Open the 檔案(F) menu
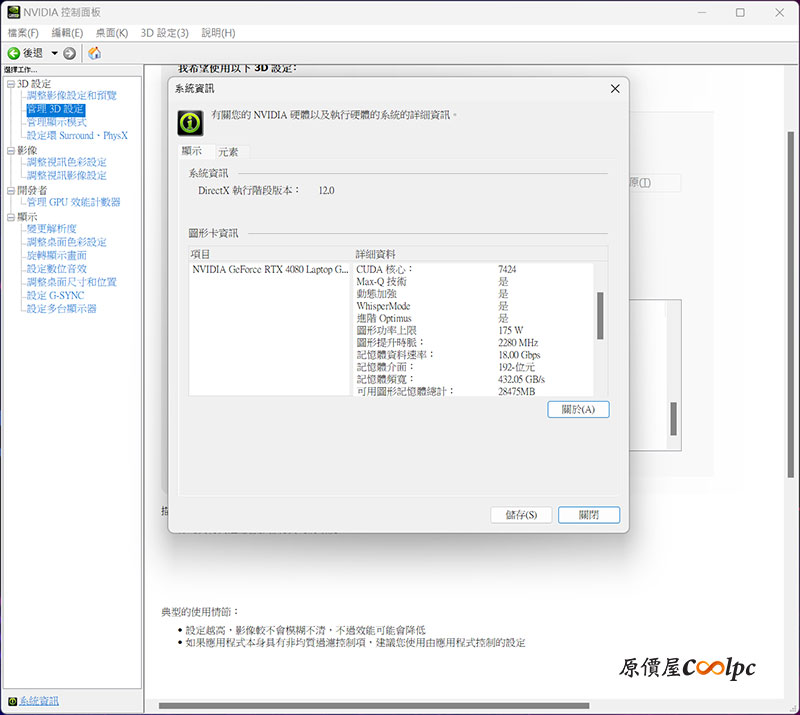This screenshot has width=800, height=715. (23, 33)
